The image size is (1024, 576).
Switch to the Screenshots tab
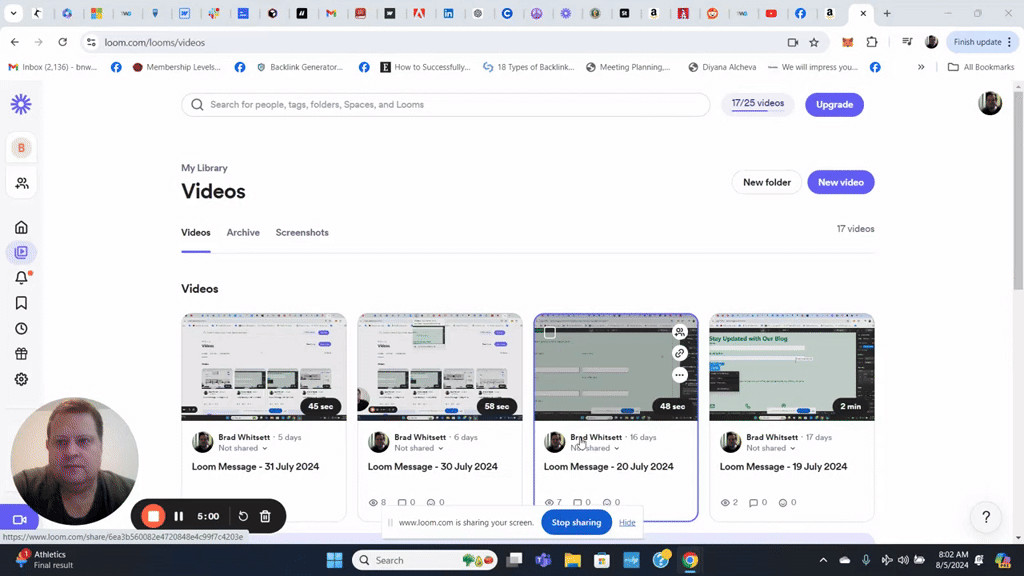coord(302,232)
